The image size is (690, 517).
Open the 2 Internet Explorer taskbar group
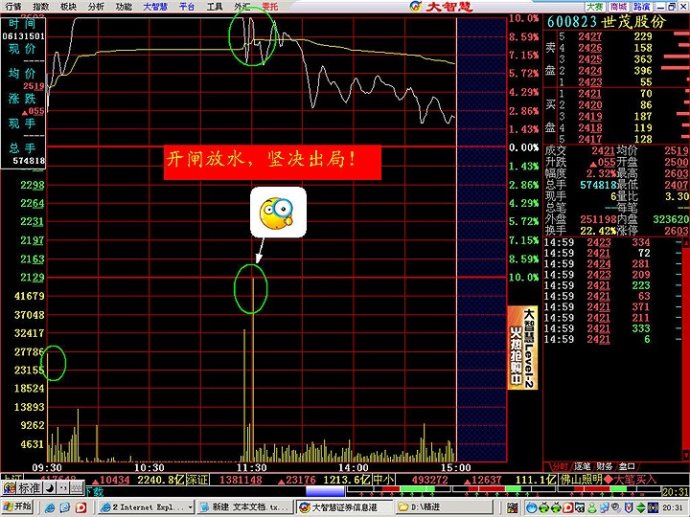(x=146, y=507)
